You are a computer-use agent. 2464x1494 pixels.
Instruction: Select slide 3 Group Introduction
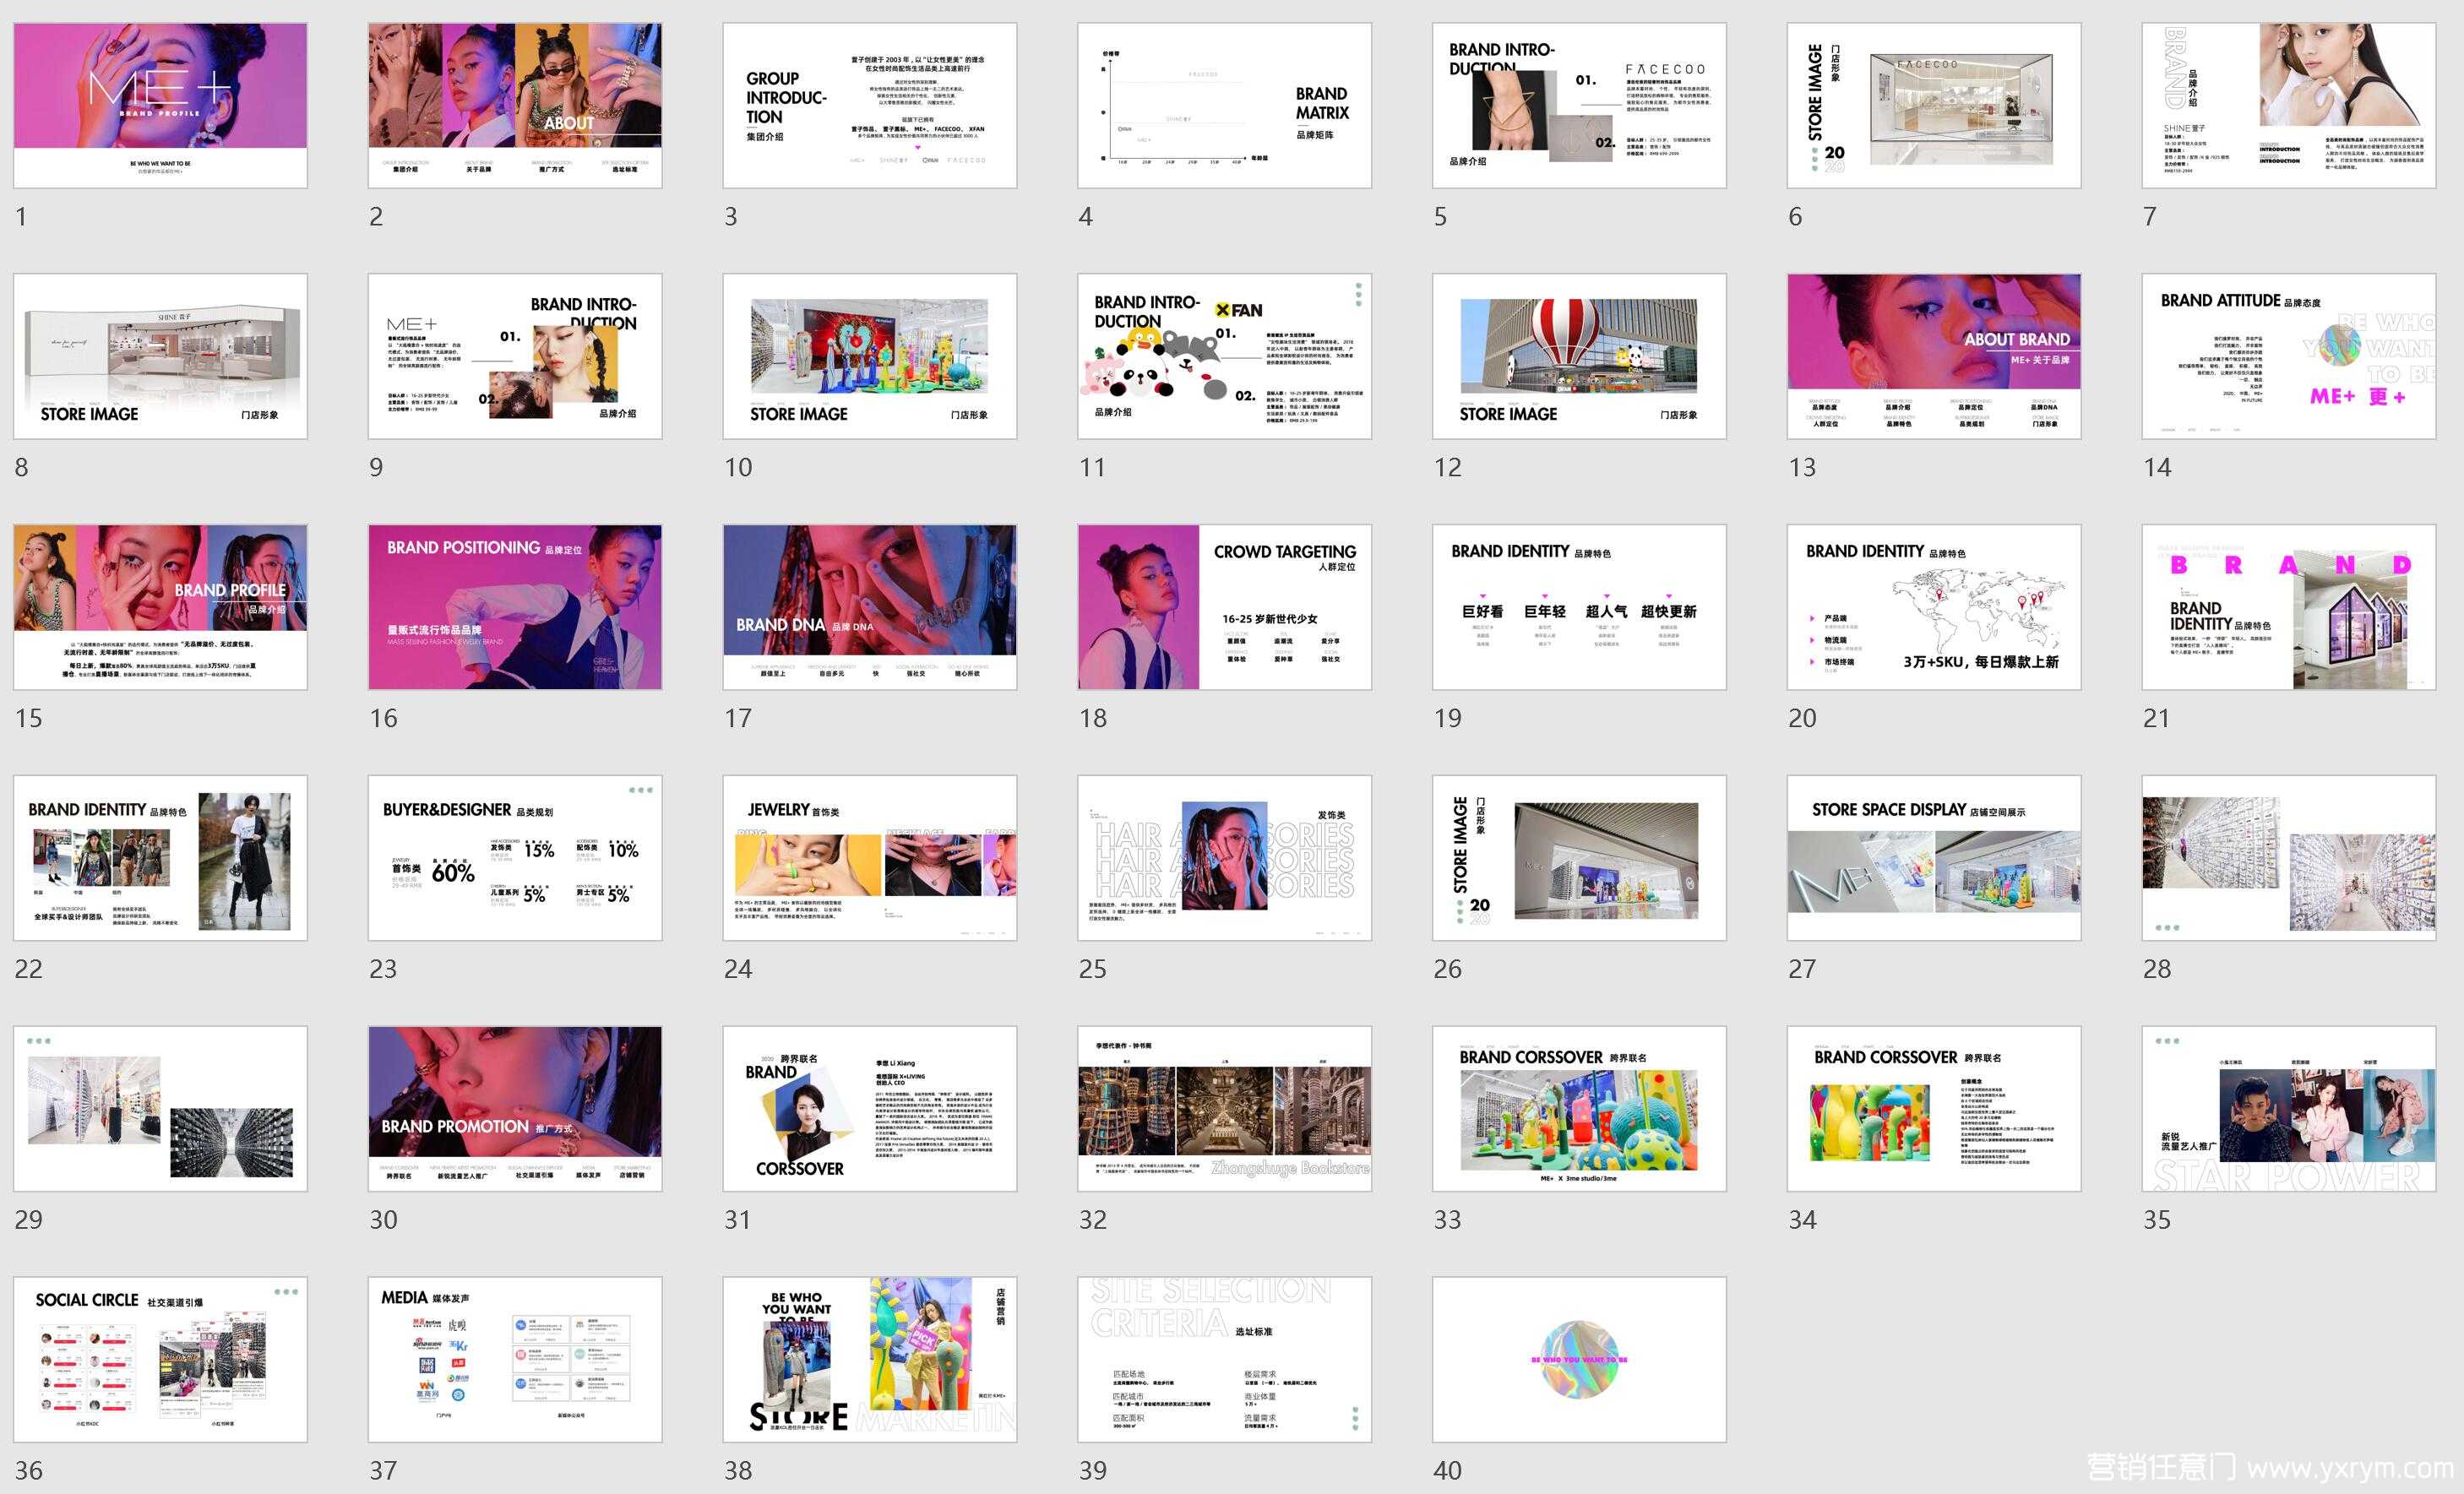[x=870, y=105]
